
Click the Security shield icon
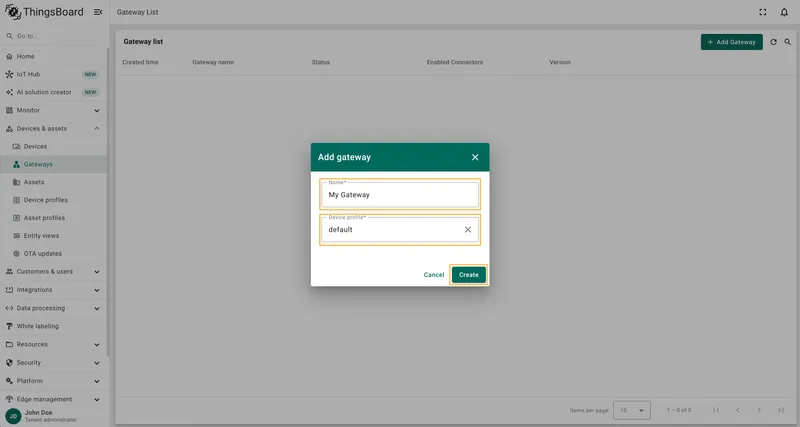[9, 363]
